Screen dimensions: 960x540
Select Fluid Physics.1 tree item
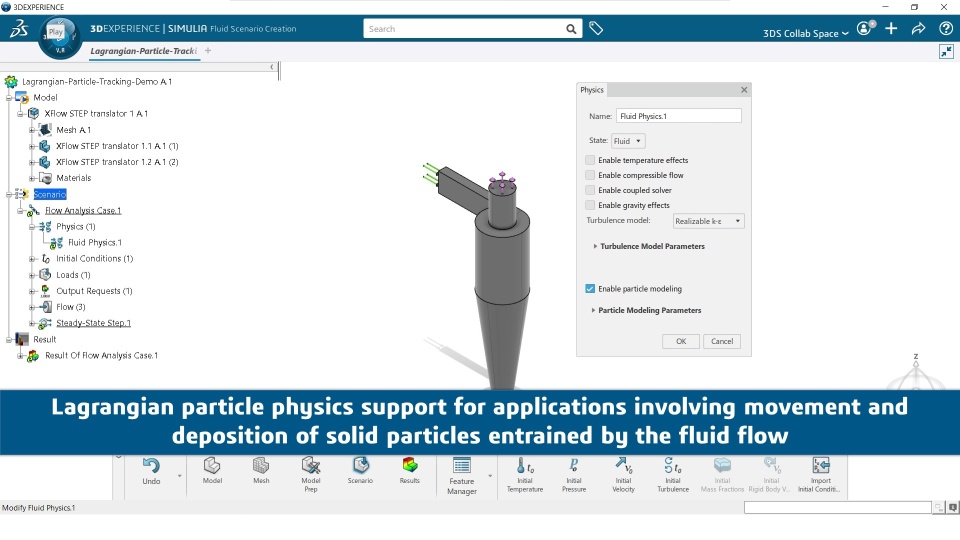pyautogui.click(x=95, y=242)
